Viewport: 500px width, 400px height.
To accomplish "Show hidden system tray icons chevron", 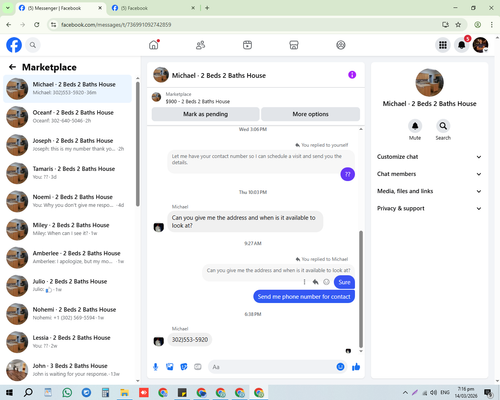I will (405, 393).
